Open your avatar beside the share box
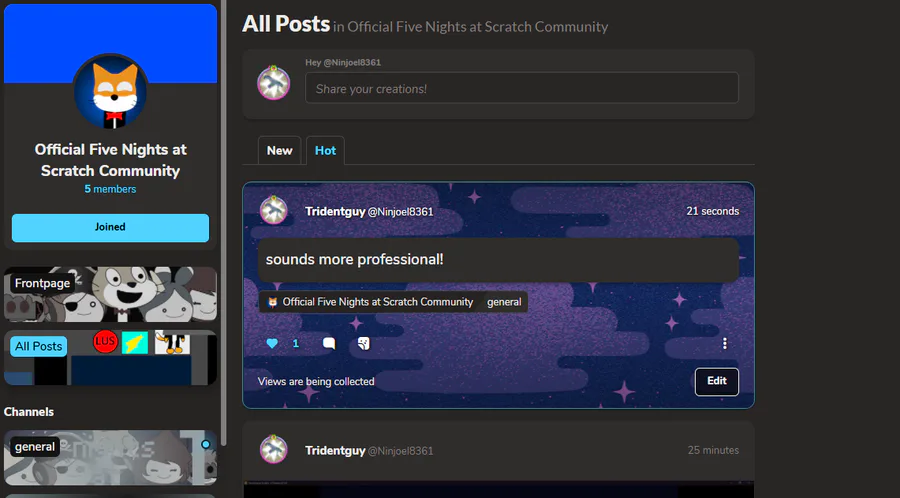This screenshot has height=498, width=900. tap(273, 83)
